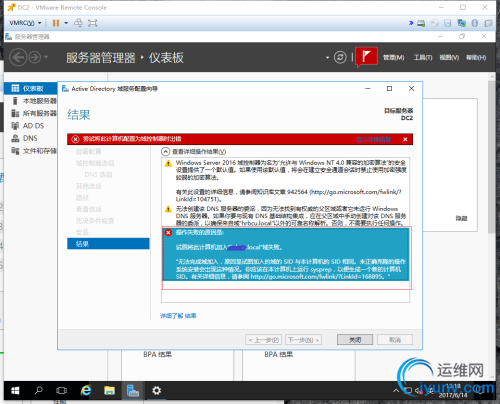Open navigation history dropdown arrow

(x=46, y=57)
